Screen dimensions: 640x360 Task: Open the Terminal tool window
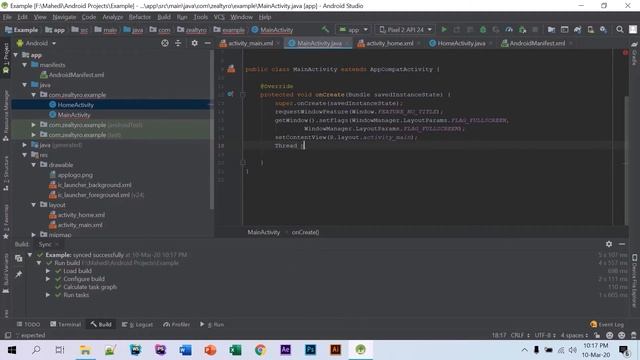click(x=65, y=324)
